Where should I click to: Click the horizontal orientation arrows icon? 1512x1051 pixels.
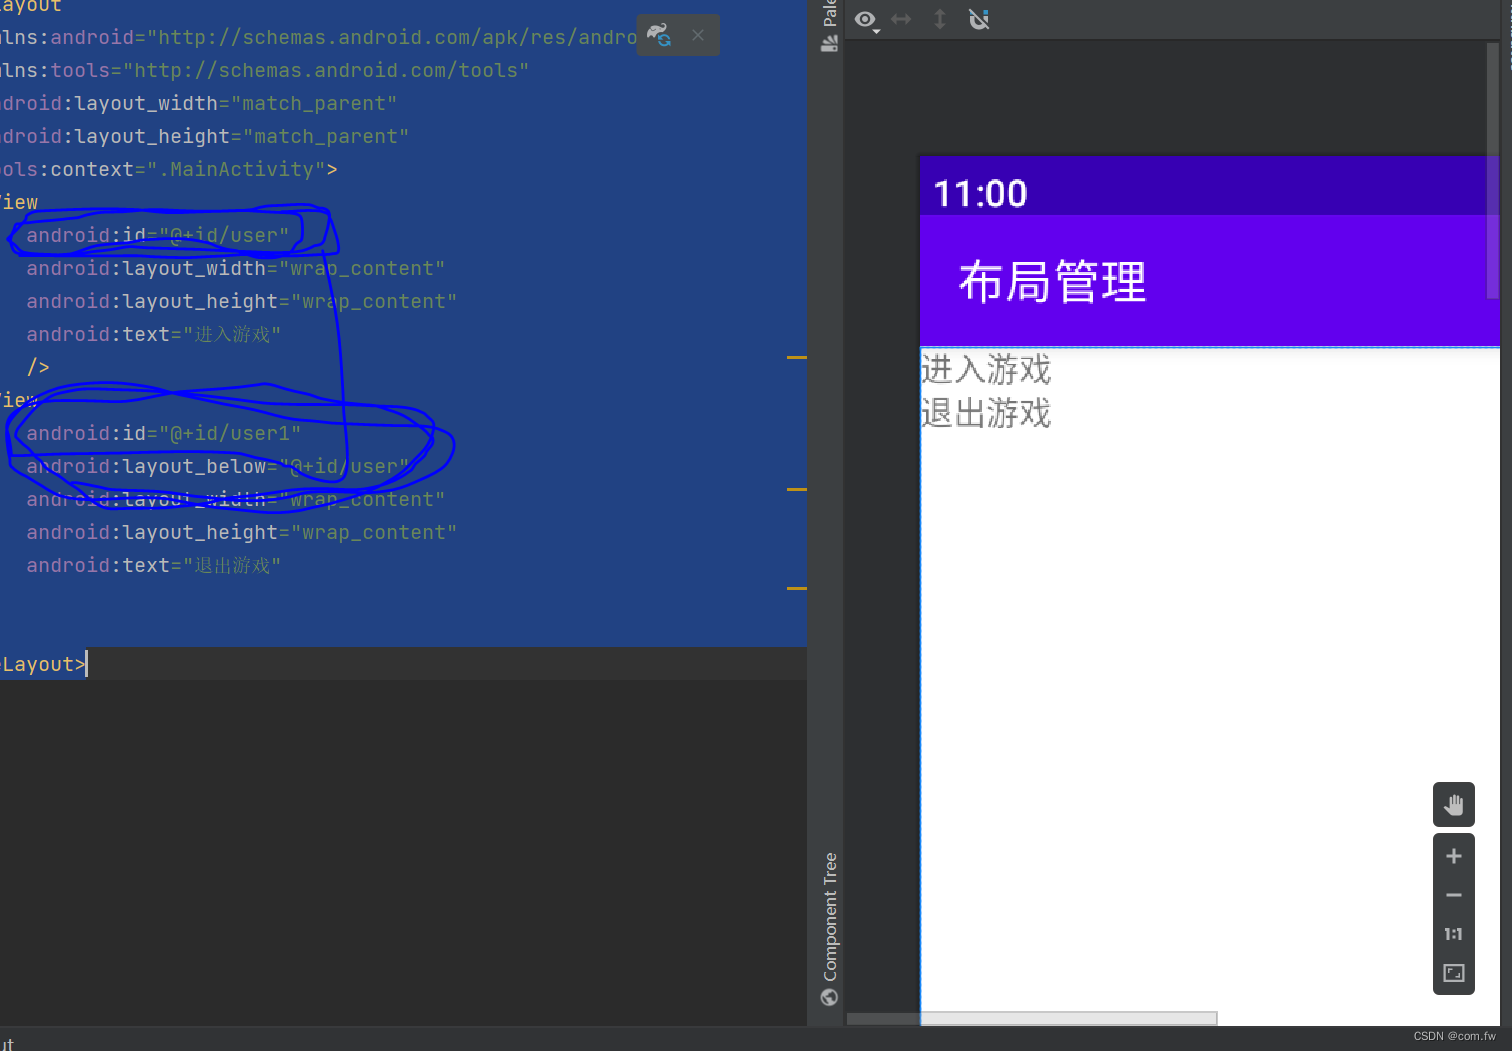pos(901,19)
